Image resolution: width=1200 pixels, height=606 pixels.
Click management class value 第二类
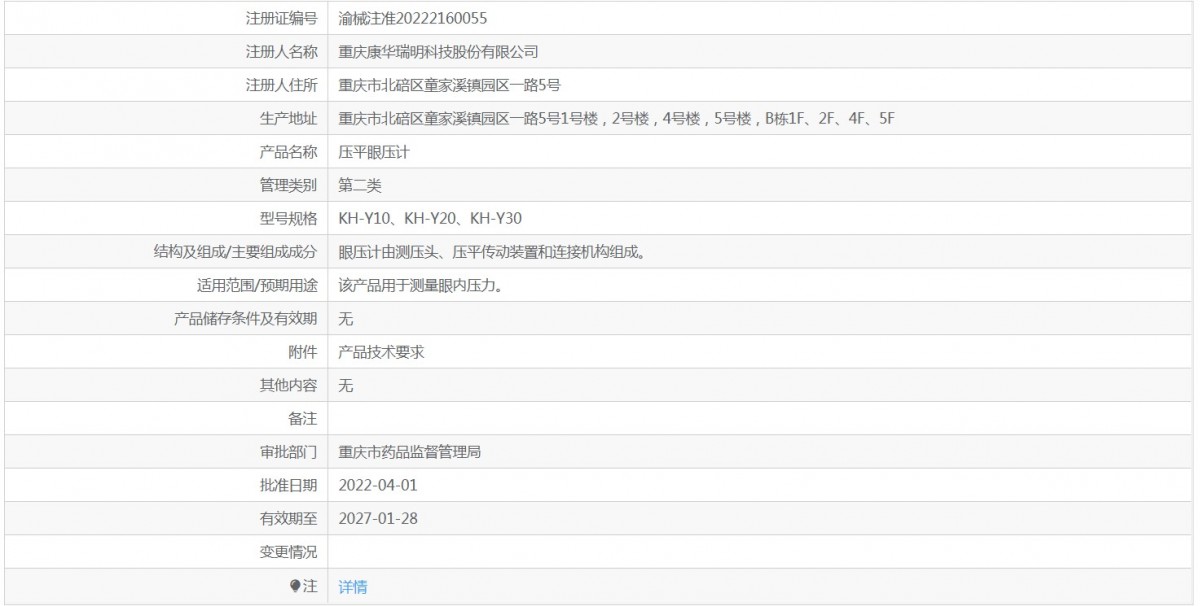point(360,185)
